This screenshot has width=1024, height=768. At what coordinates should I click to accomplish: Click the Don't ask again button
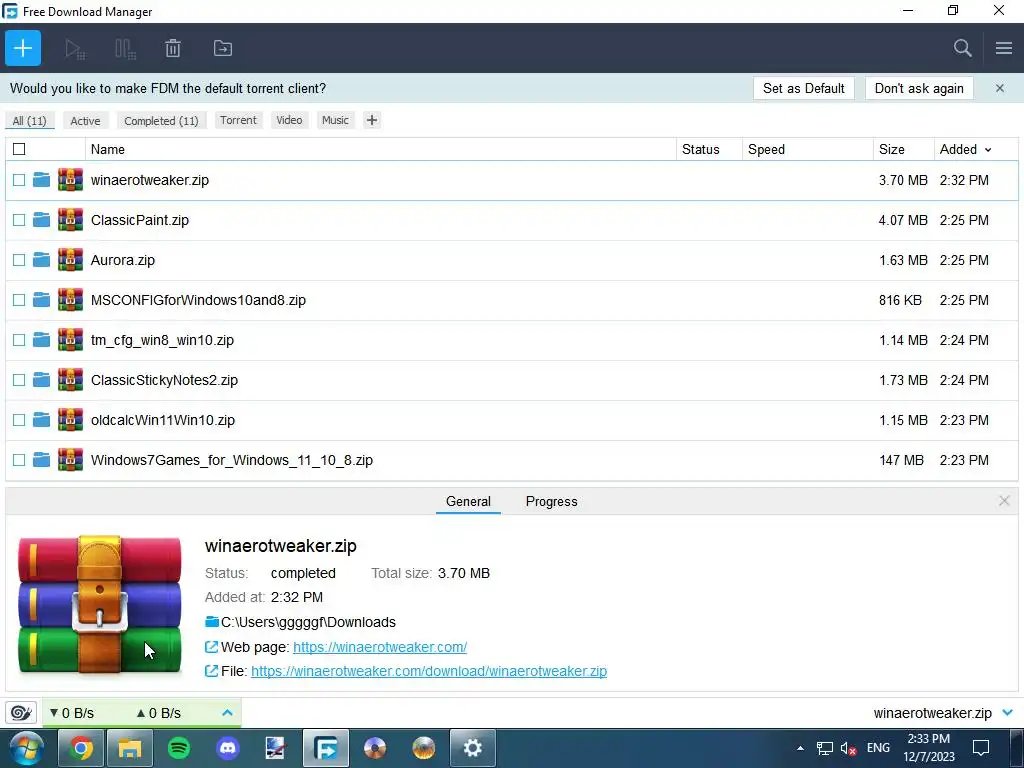coord(919,88)
